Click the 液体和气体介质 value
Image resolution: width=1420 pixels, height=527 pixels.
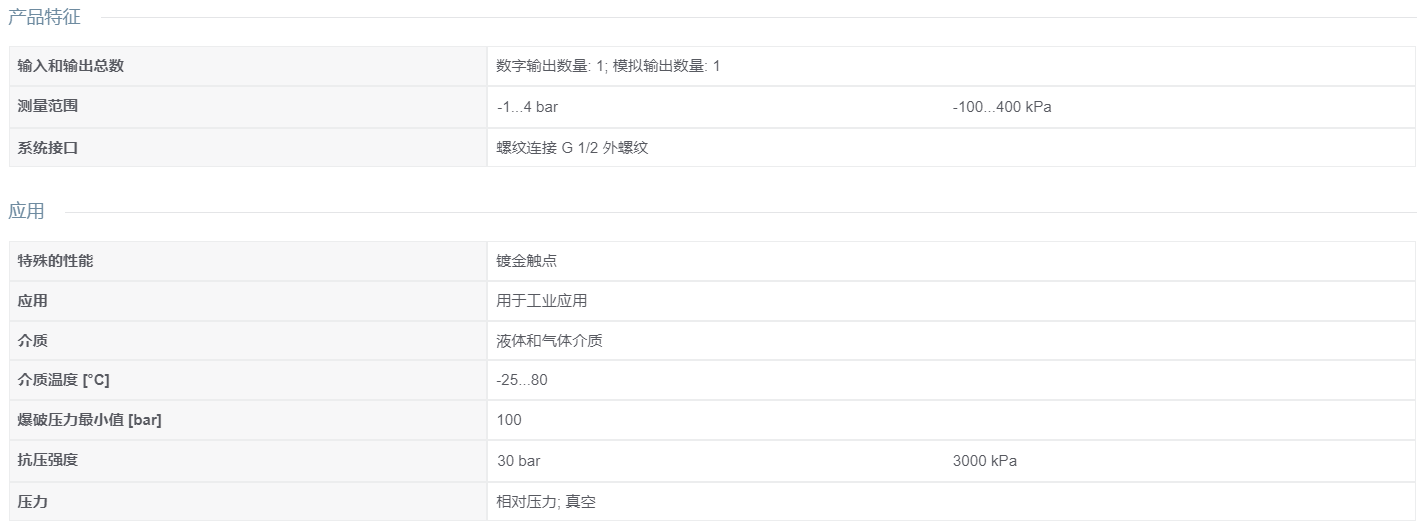pos(549,341)
